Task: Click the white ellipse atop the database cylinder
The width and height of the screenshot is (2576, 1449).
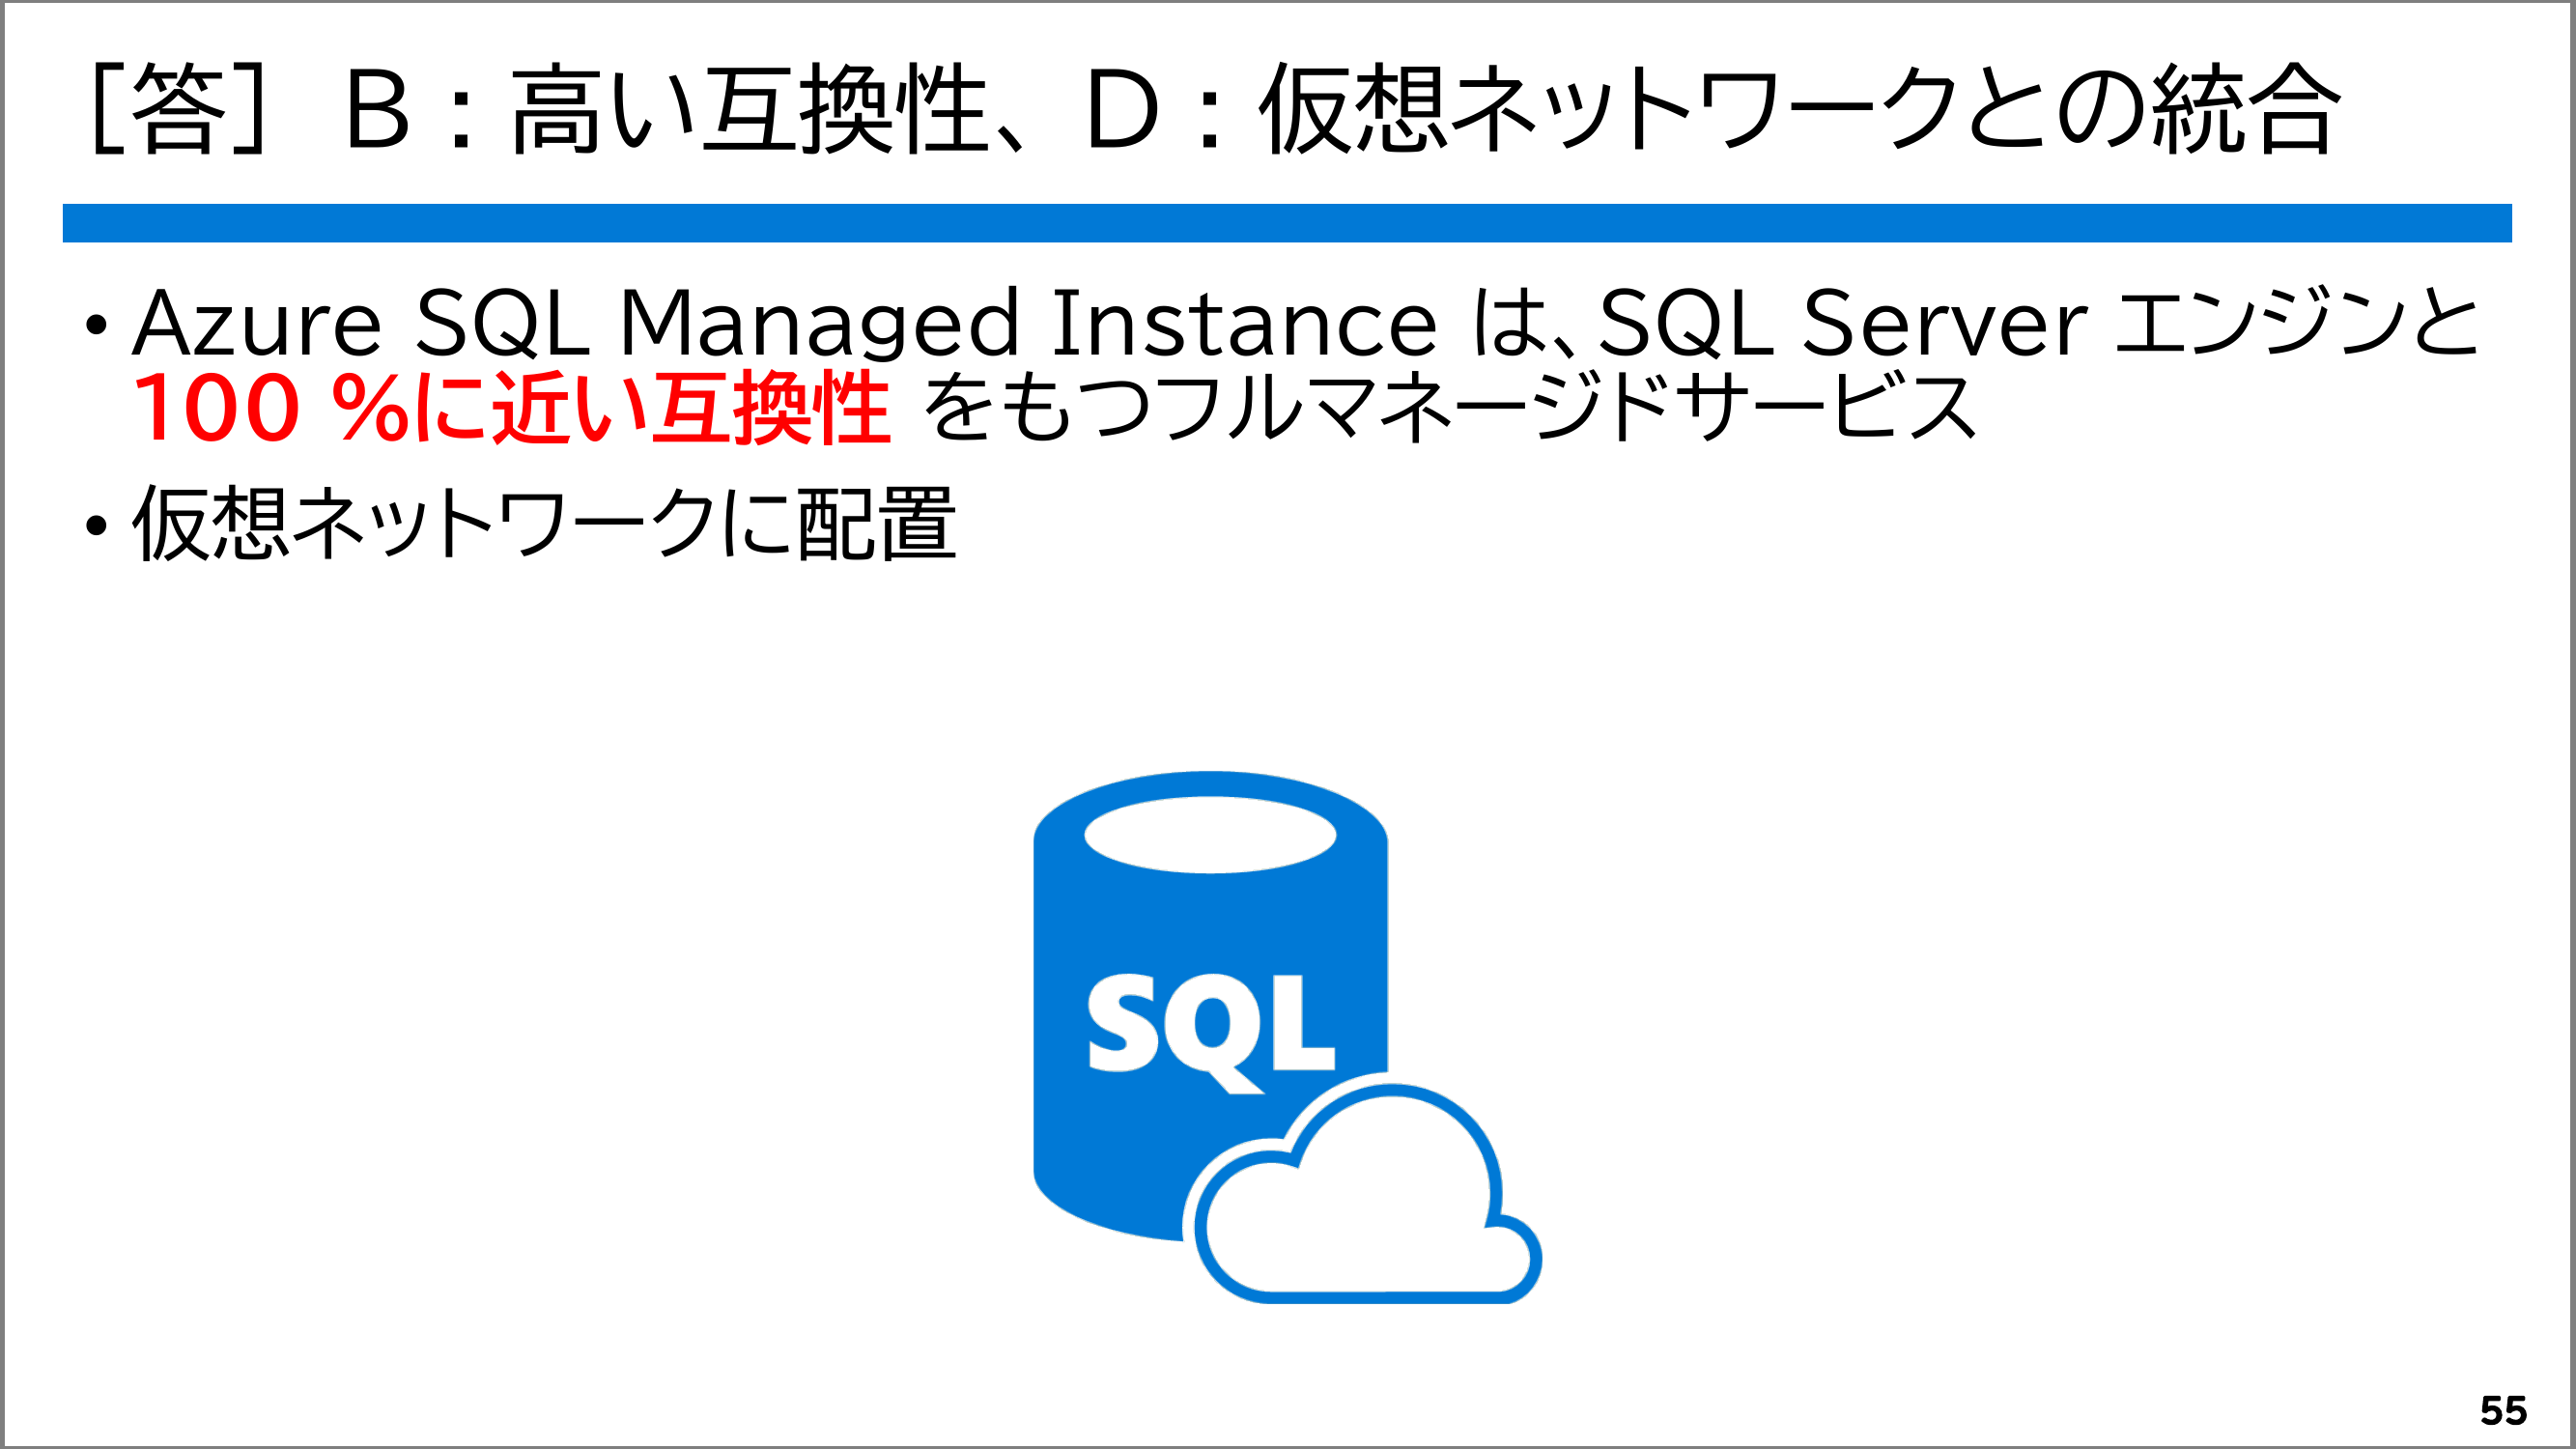Action: click(x=1210, y=835)
